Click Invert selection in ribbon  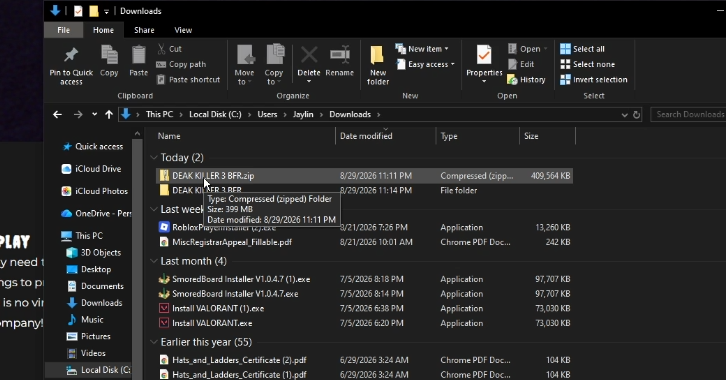coord(594,80)
